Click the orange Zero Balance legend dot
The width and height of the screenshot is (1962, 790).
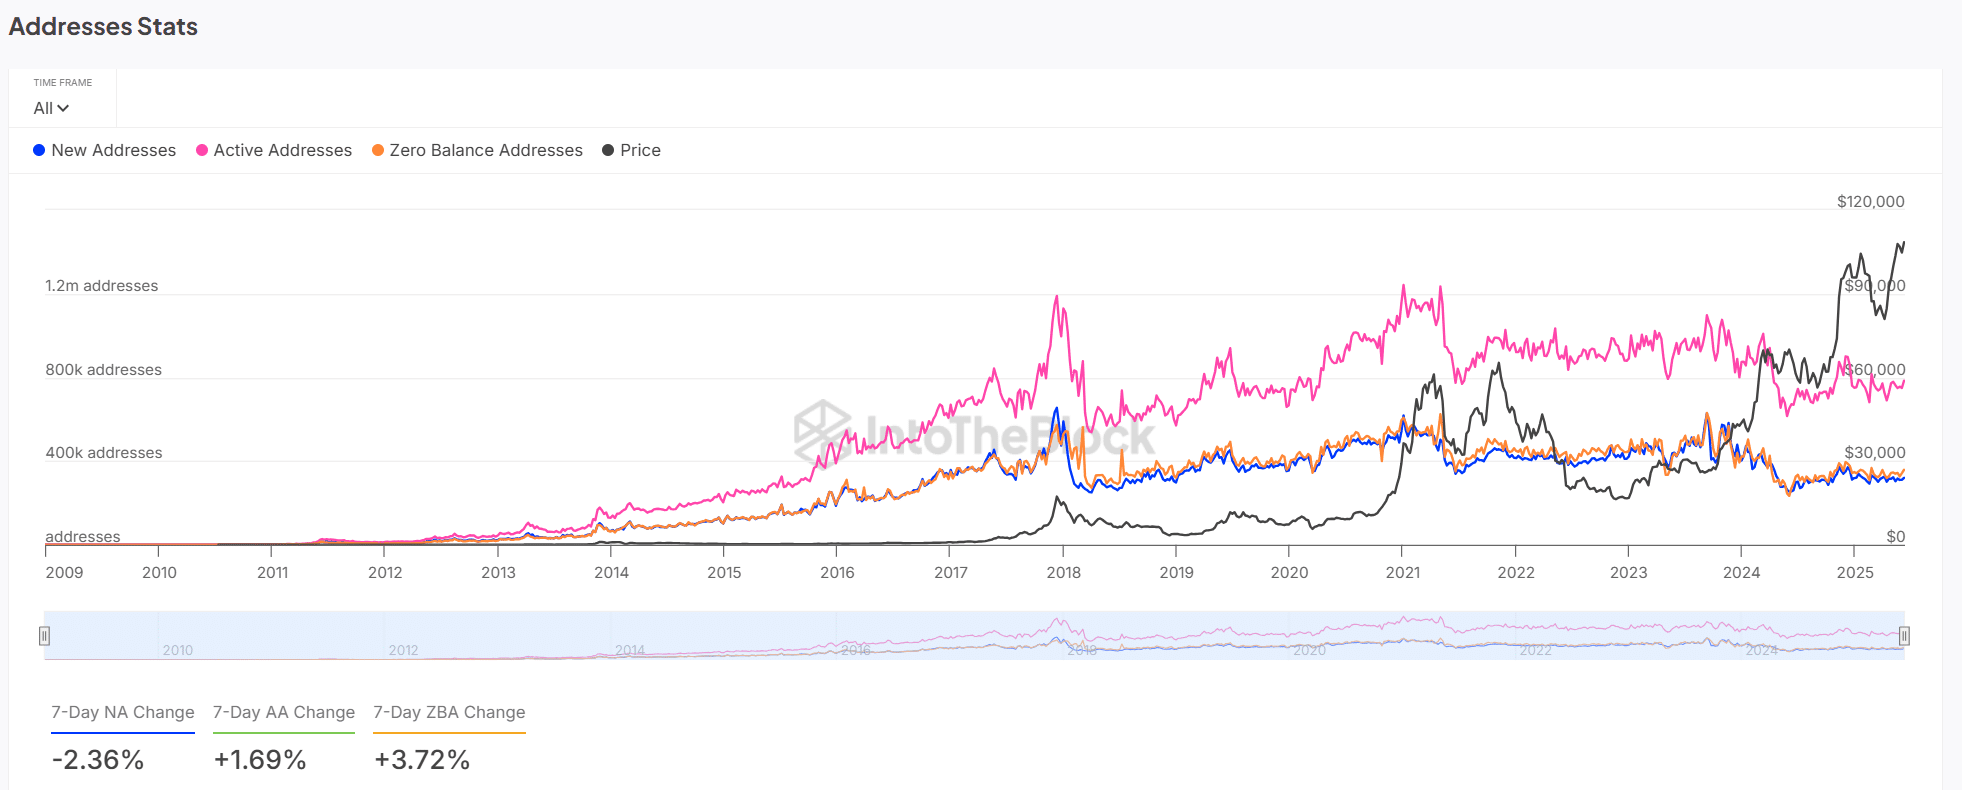coord(378,150)
